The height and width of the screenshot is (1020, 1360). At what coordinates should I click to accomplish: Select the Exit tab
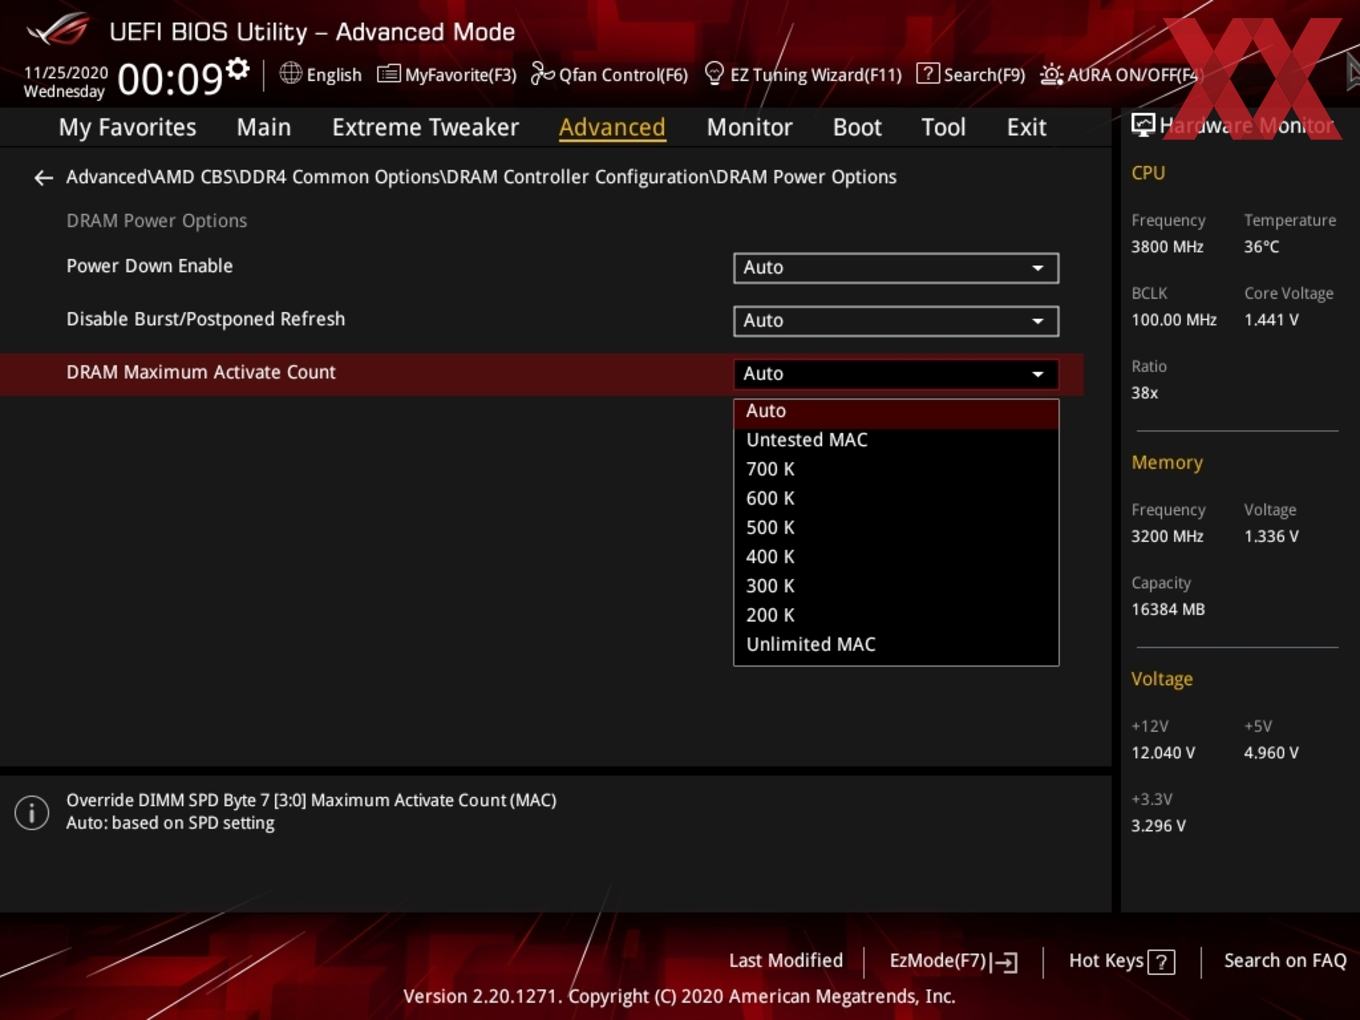tap(1026, 128)
